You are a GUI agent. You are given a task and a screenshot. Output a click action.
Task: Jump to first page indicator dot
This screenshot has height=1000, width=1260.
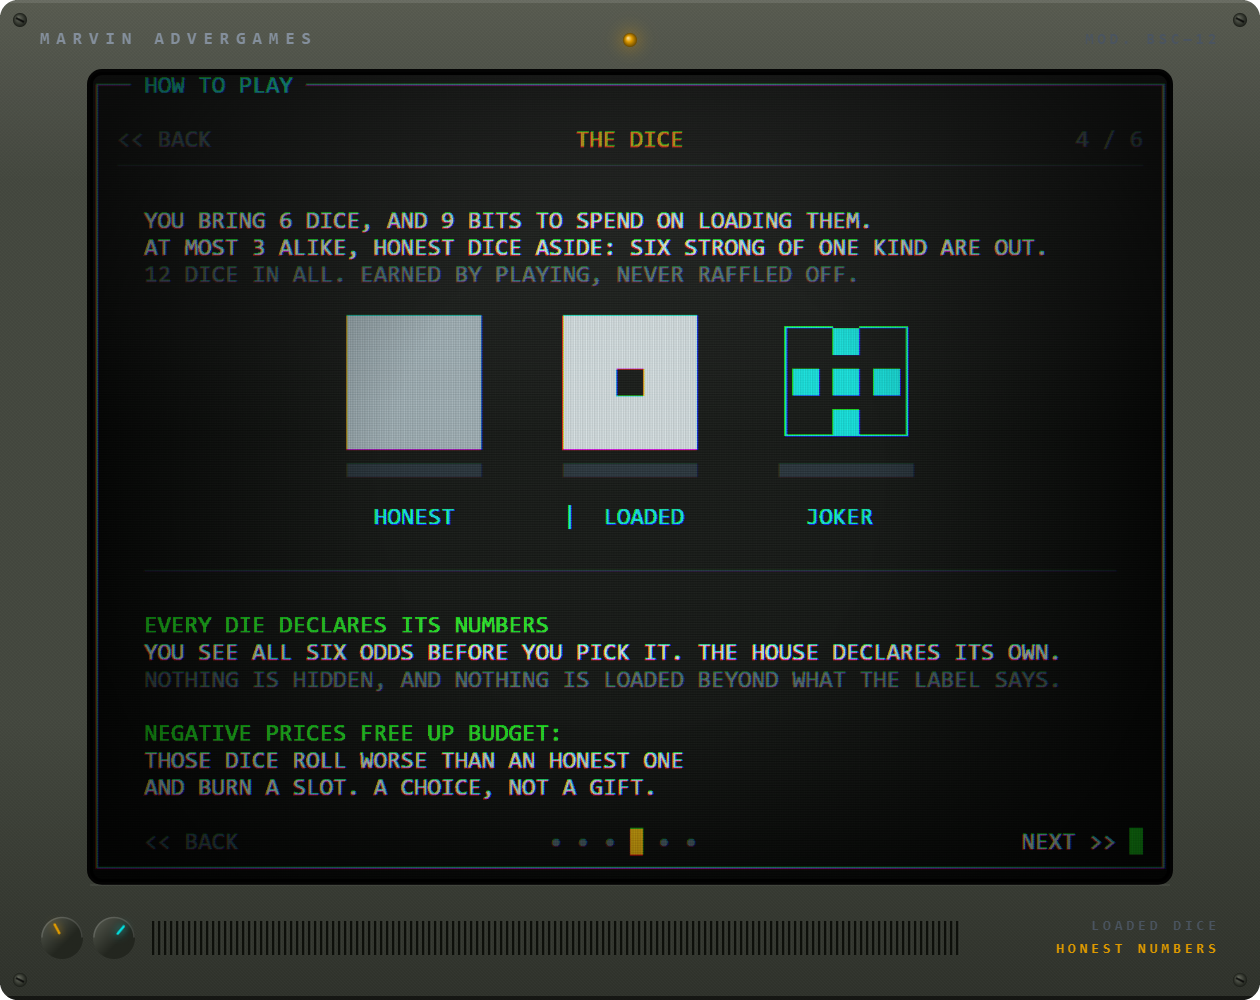[x=556, y=842]
